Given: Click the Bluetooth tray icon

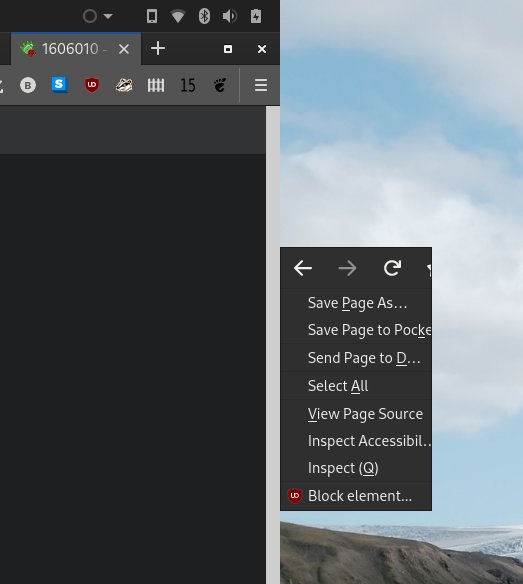Looking at the screenshot, I should tap(204, 16).
